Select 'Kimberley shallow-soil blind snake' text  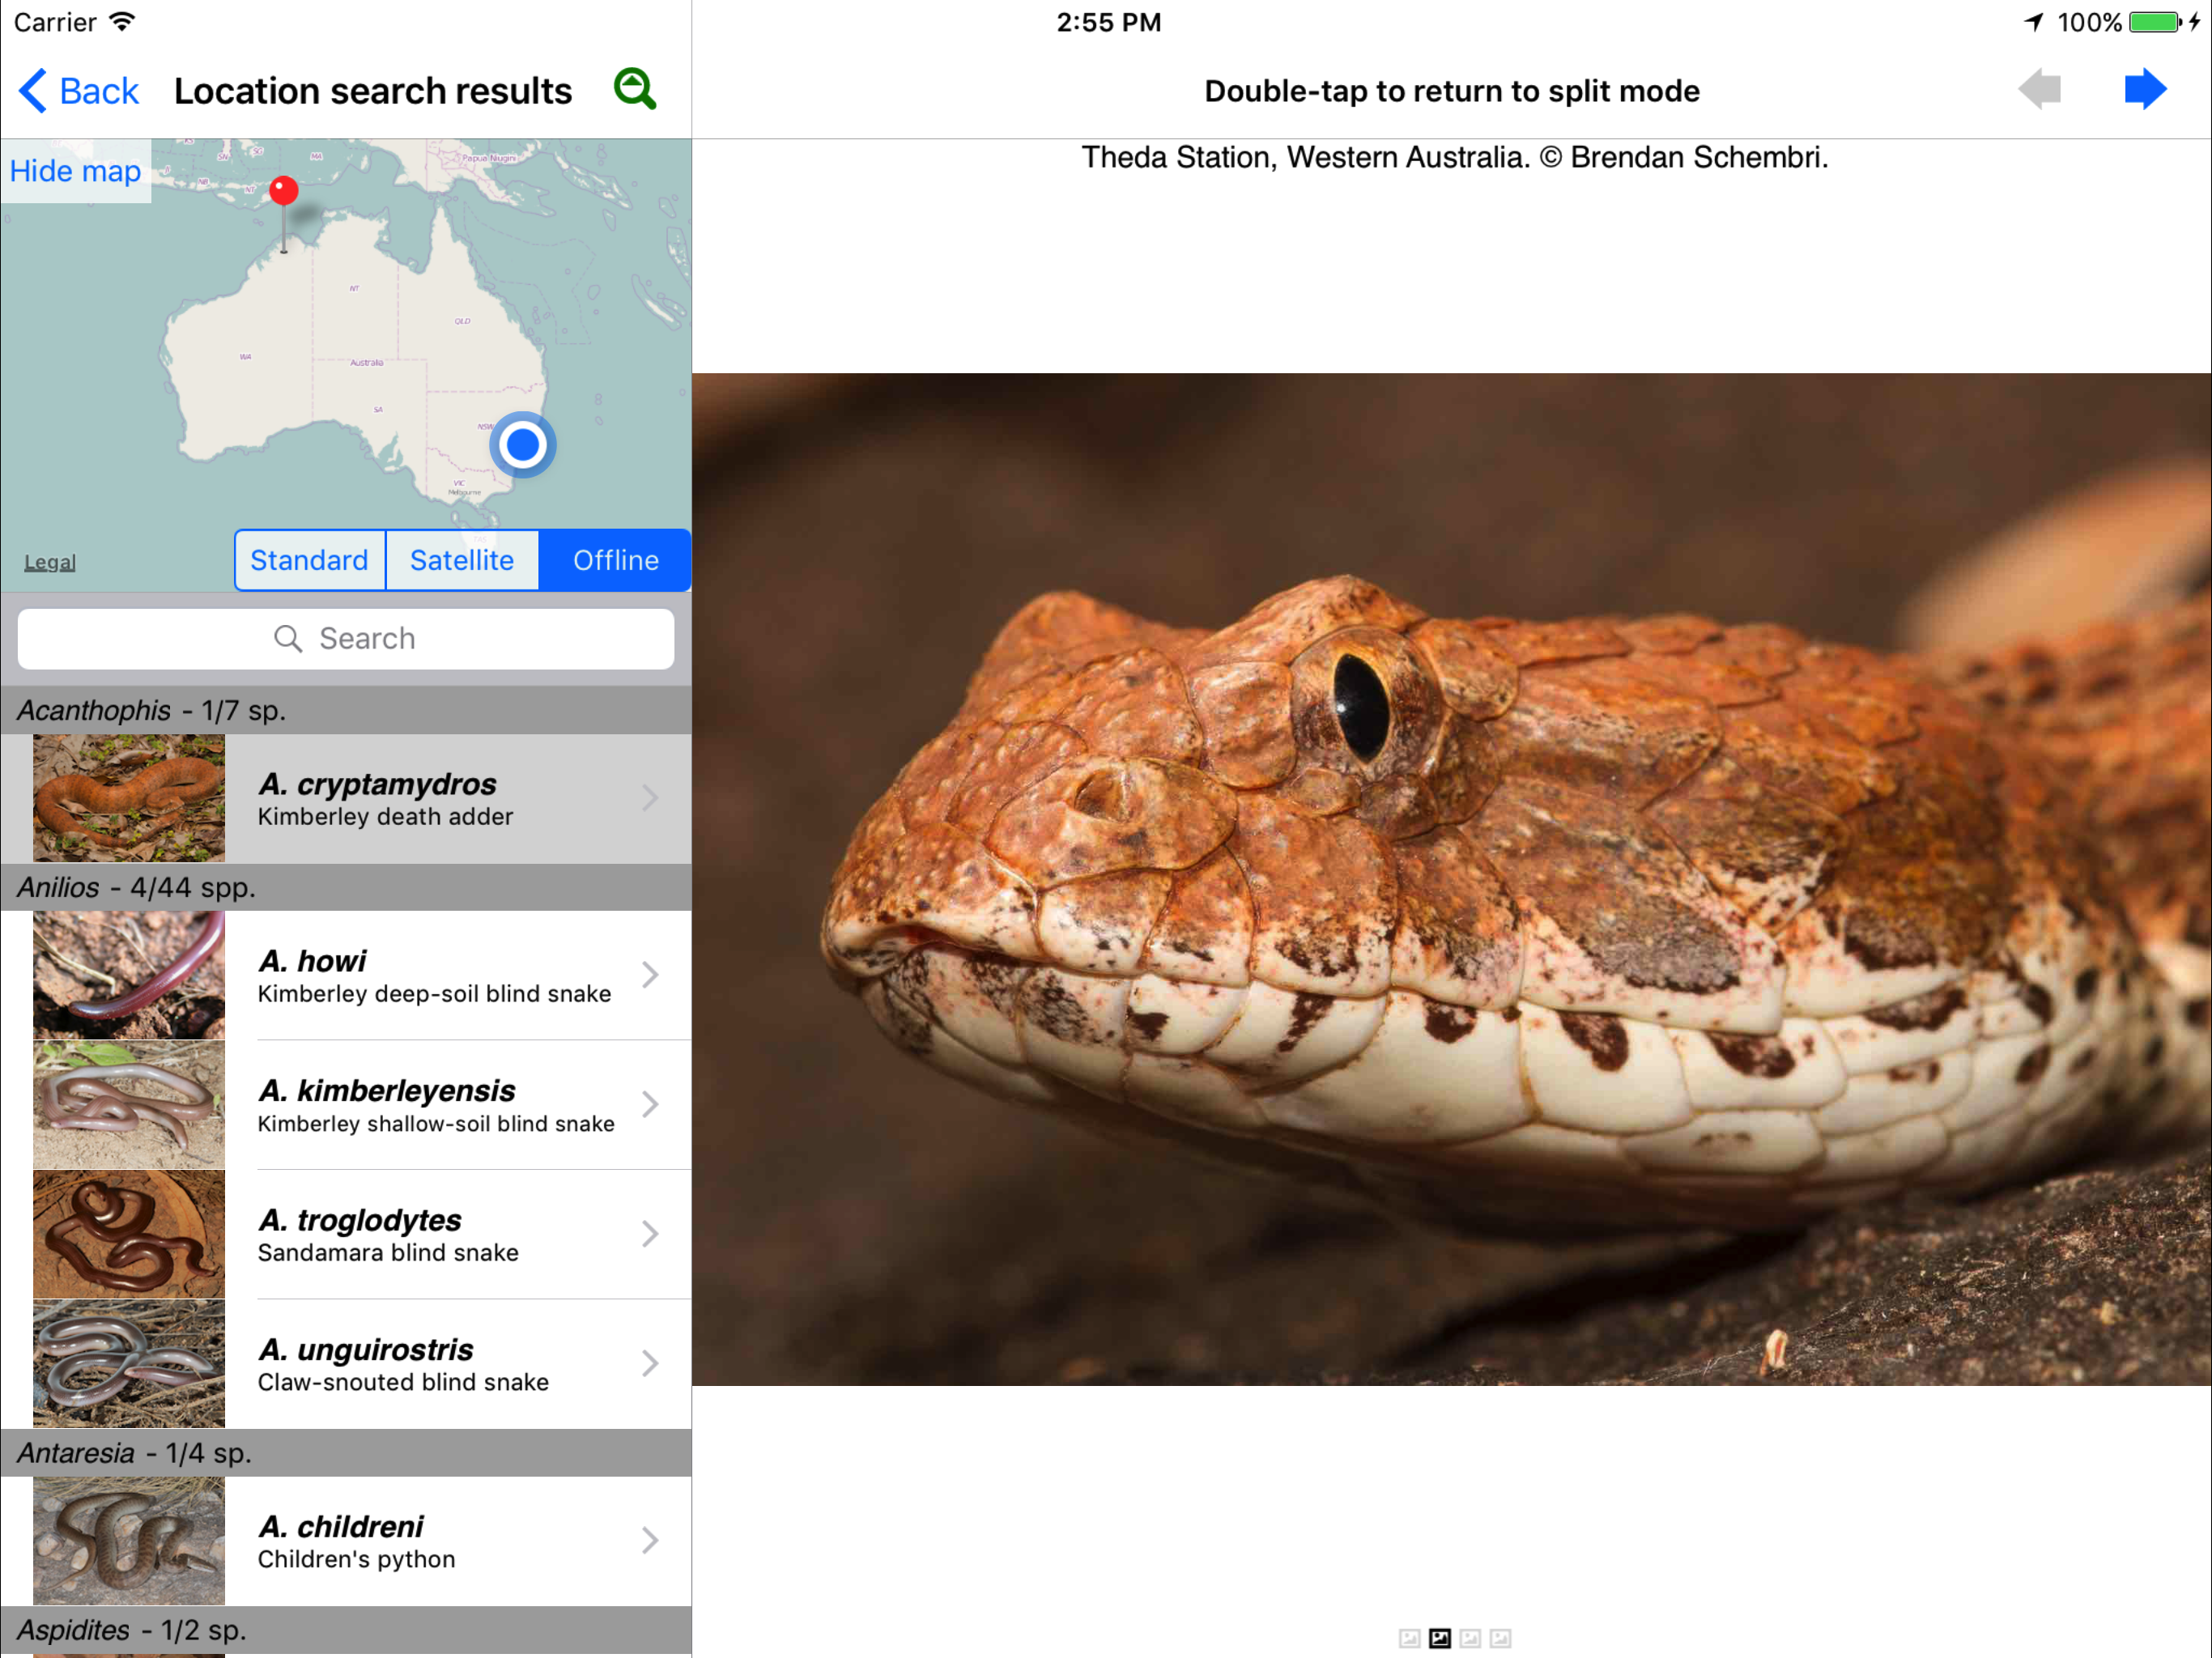[x=436, y=1124]
